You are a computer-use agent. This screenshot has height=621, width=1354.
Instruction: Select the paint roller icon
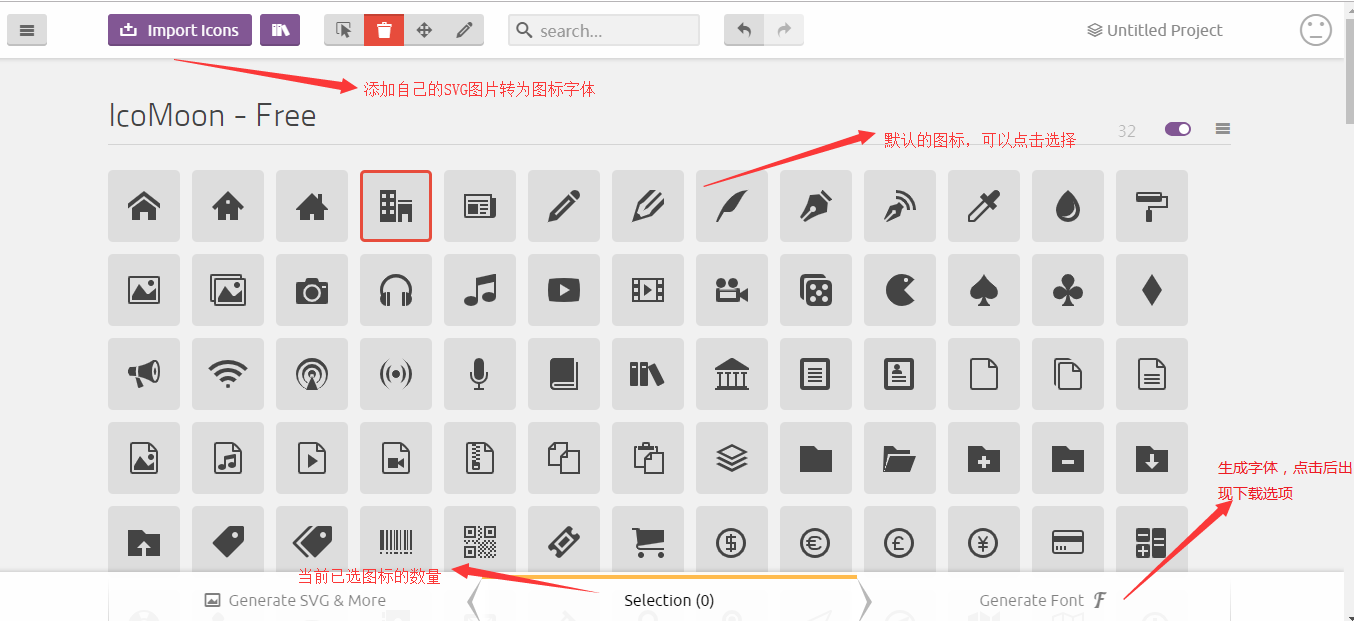1152,206
